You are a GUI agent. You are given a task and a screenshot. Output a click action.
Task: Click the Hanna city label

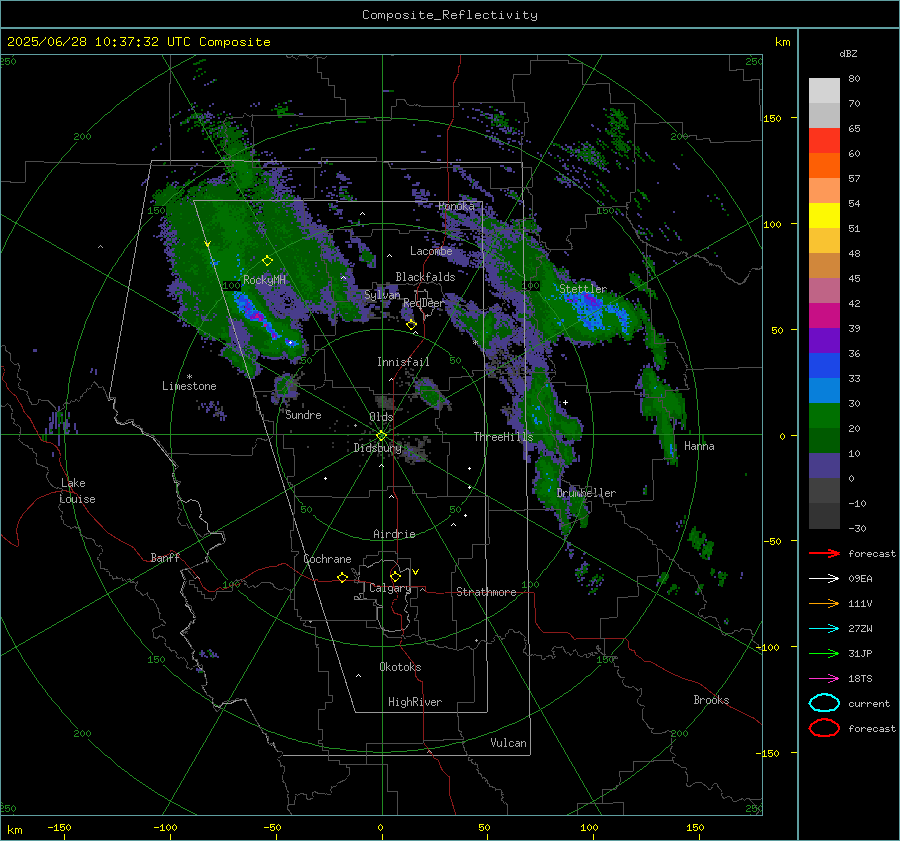click(699, 446)
